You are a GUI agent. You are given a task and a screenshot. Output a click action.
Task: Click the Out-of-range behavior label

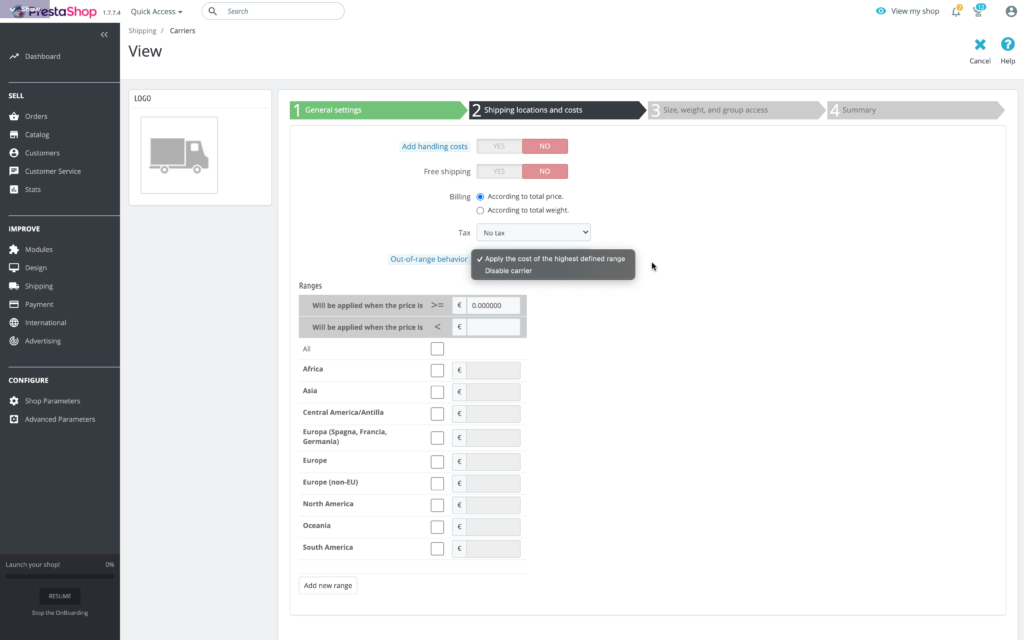[x=428, y=259]
